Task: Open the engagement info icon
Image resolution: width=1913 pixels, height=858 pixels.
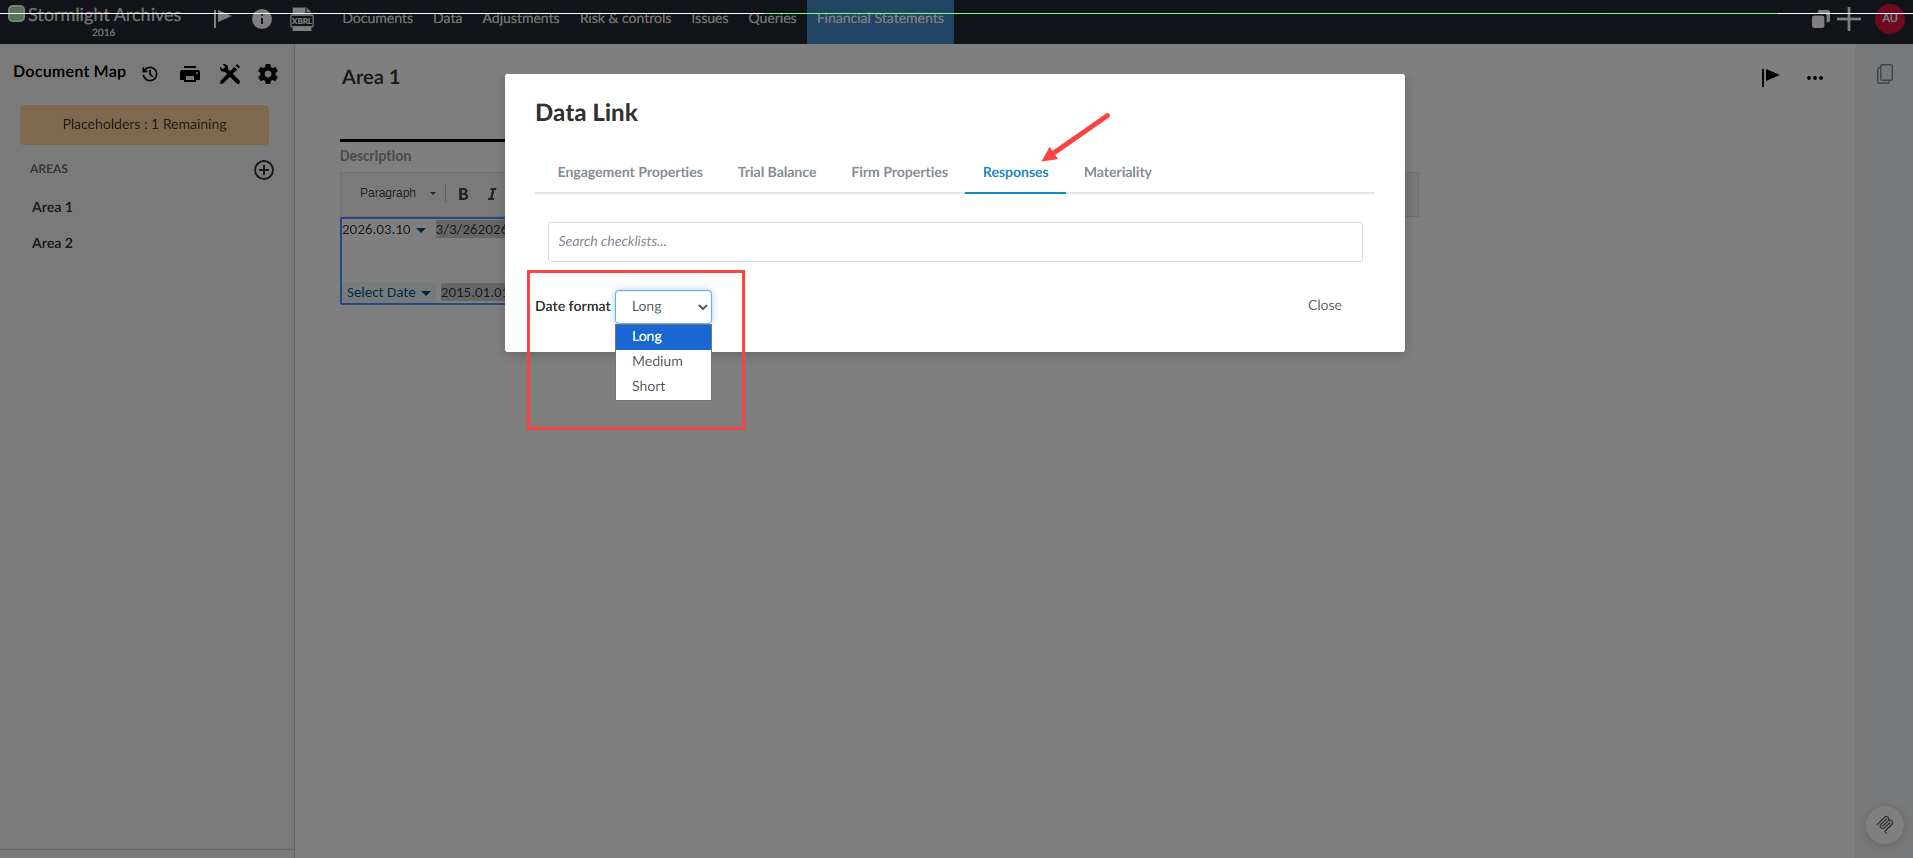Action: [262, 19]
